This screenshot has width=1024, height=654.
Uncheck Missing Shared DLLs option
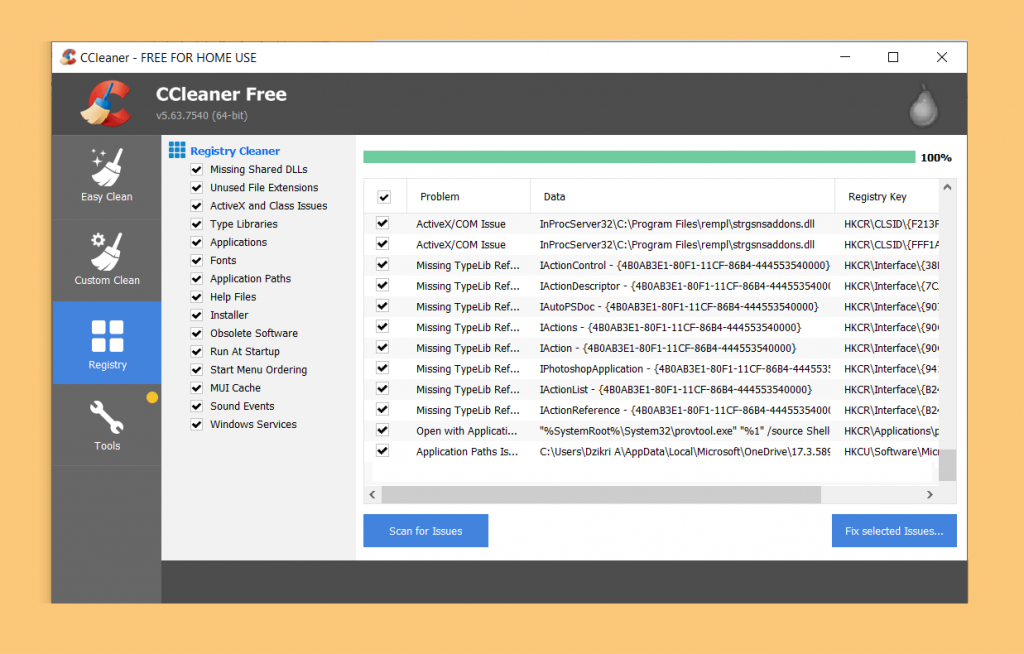tap(197, 170)
